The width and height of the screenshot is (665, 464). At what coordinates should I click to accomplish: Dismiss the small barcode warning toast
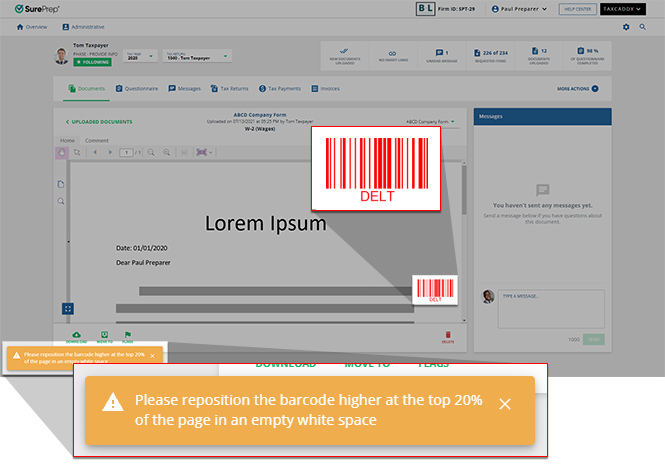click(x=153, y=356)
